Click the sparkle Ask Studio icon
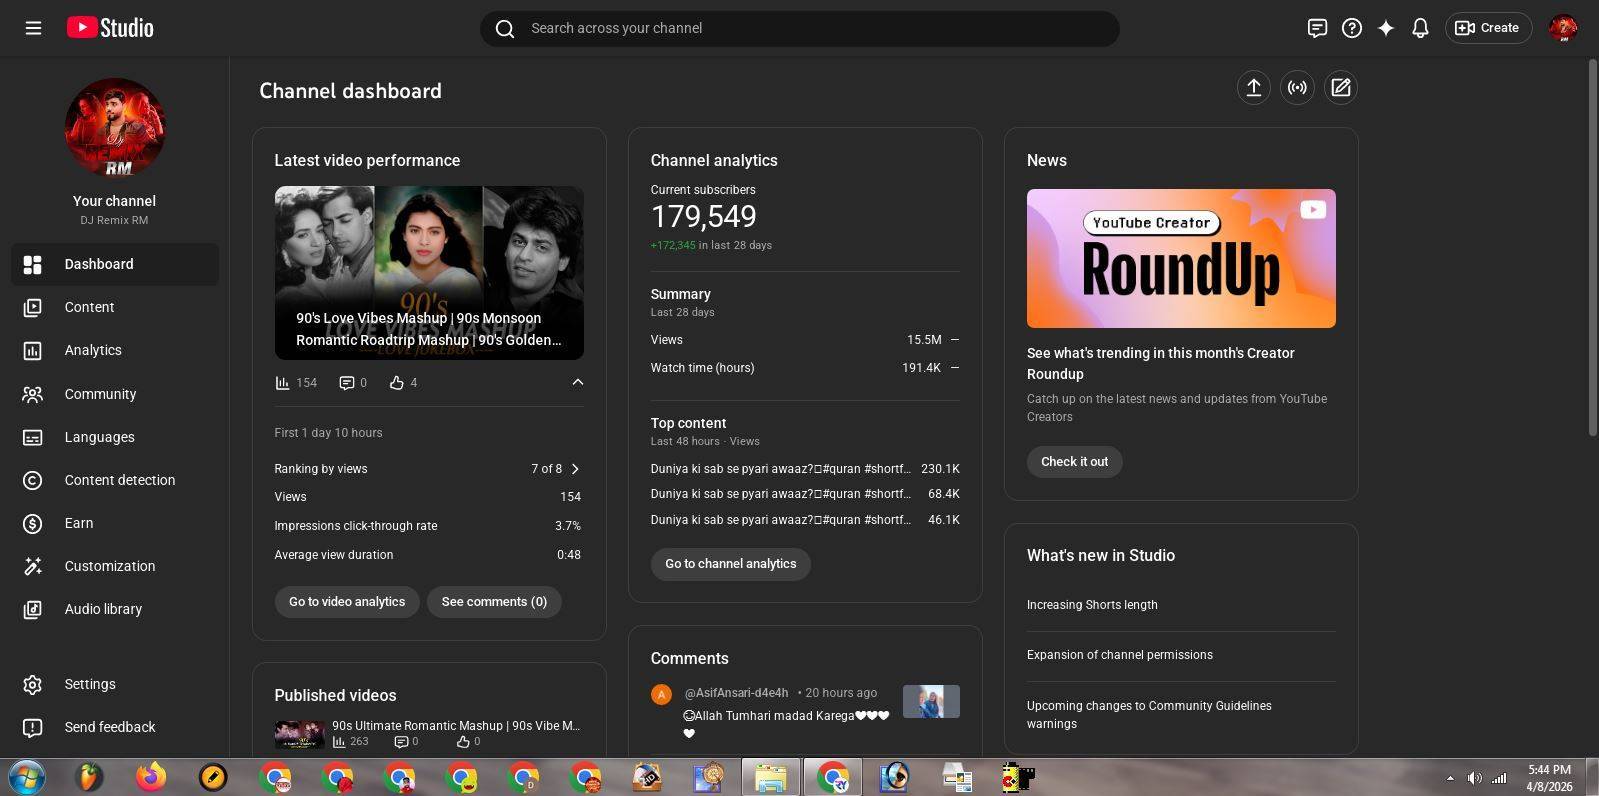This screenshot has width=1599, height=796. pyautogui.click(x=1386, y=28)
